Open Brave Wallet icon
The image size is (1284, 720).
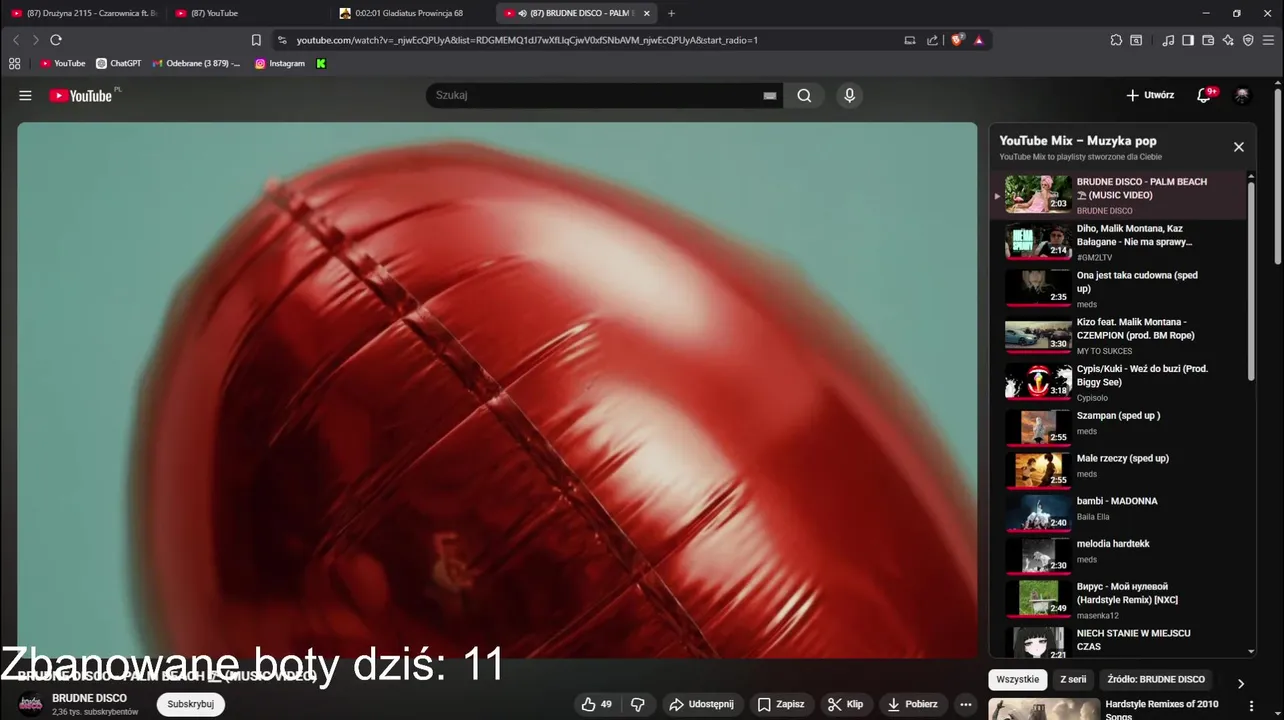click(x=1208, y=40)
